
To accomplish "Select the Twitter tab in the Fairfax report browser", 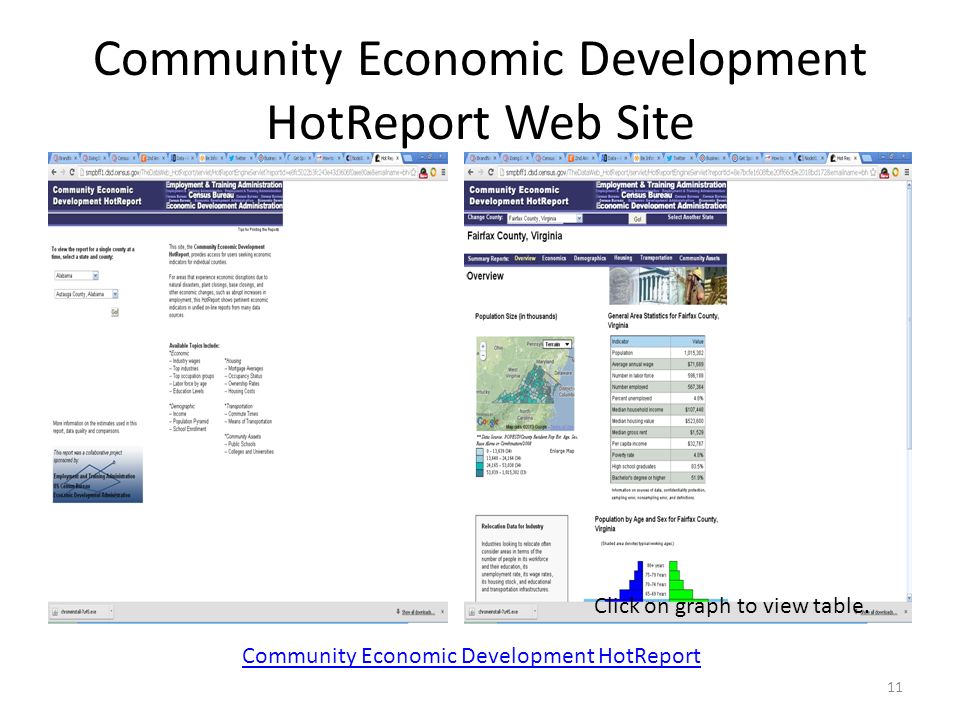I will (x=679, y=158).
